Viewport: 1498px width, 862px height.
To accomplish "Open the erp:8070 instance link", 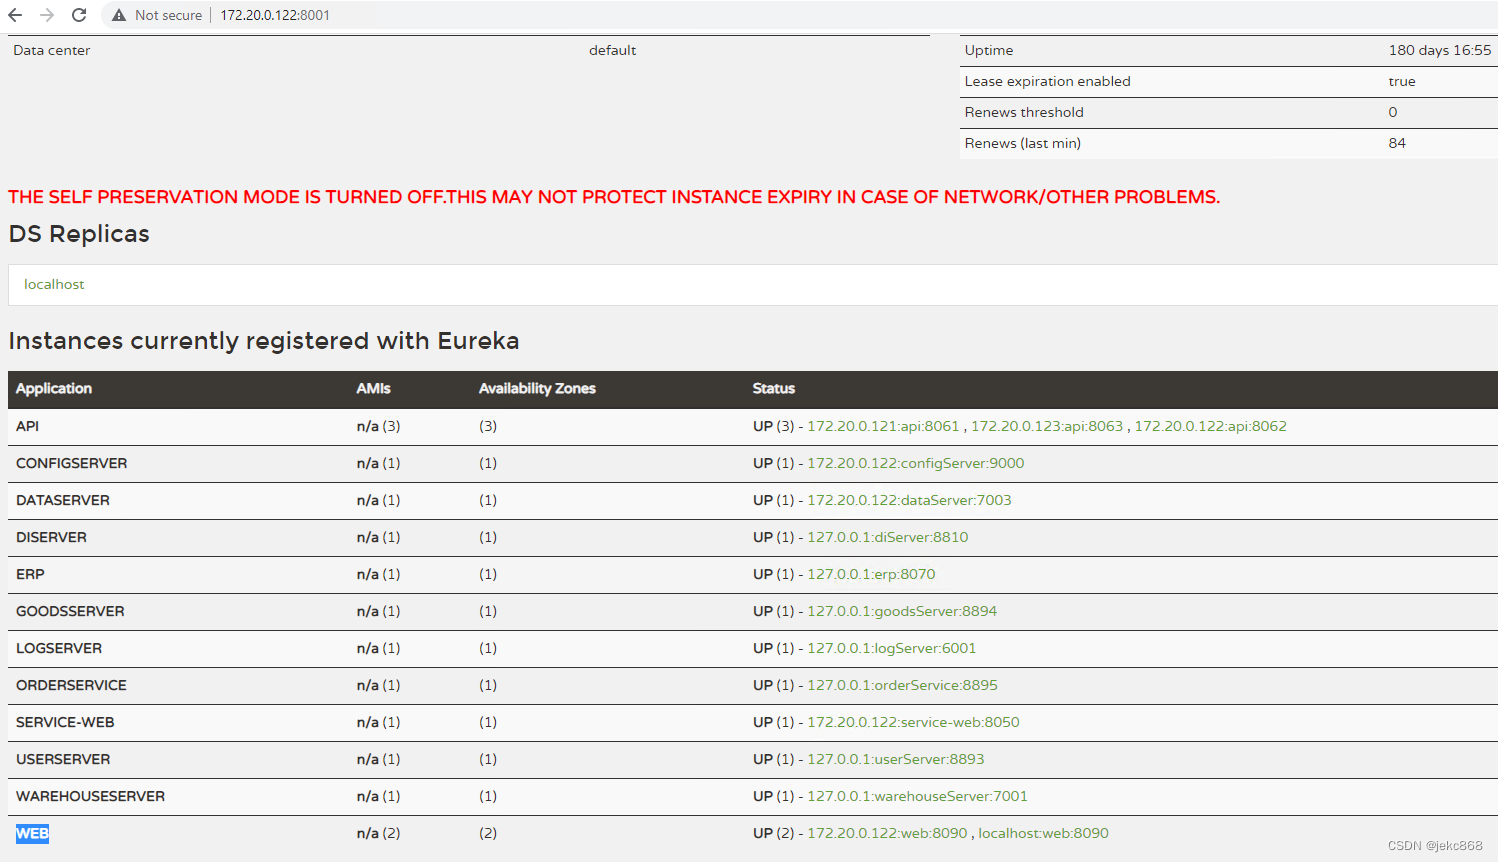I will pos(871,574).
